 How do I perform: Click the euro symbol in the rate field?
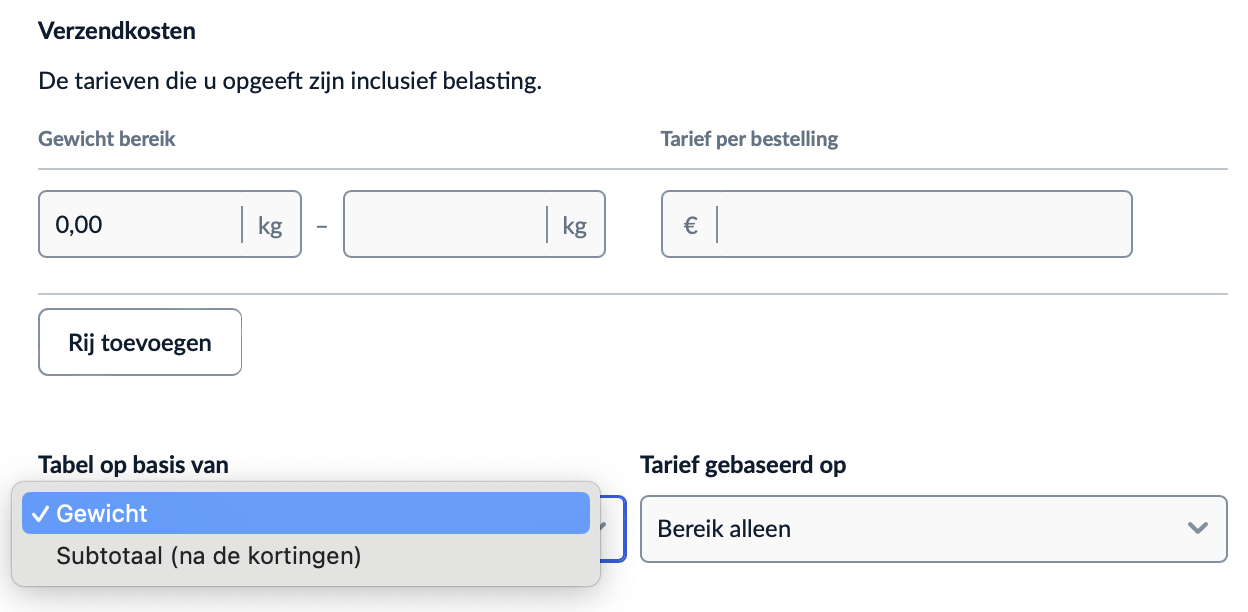tap(690, 225)
